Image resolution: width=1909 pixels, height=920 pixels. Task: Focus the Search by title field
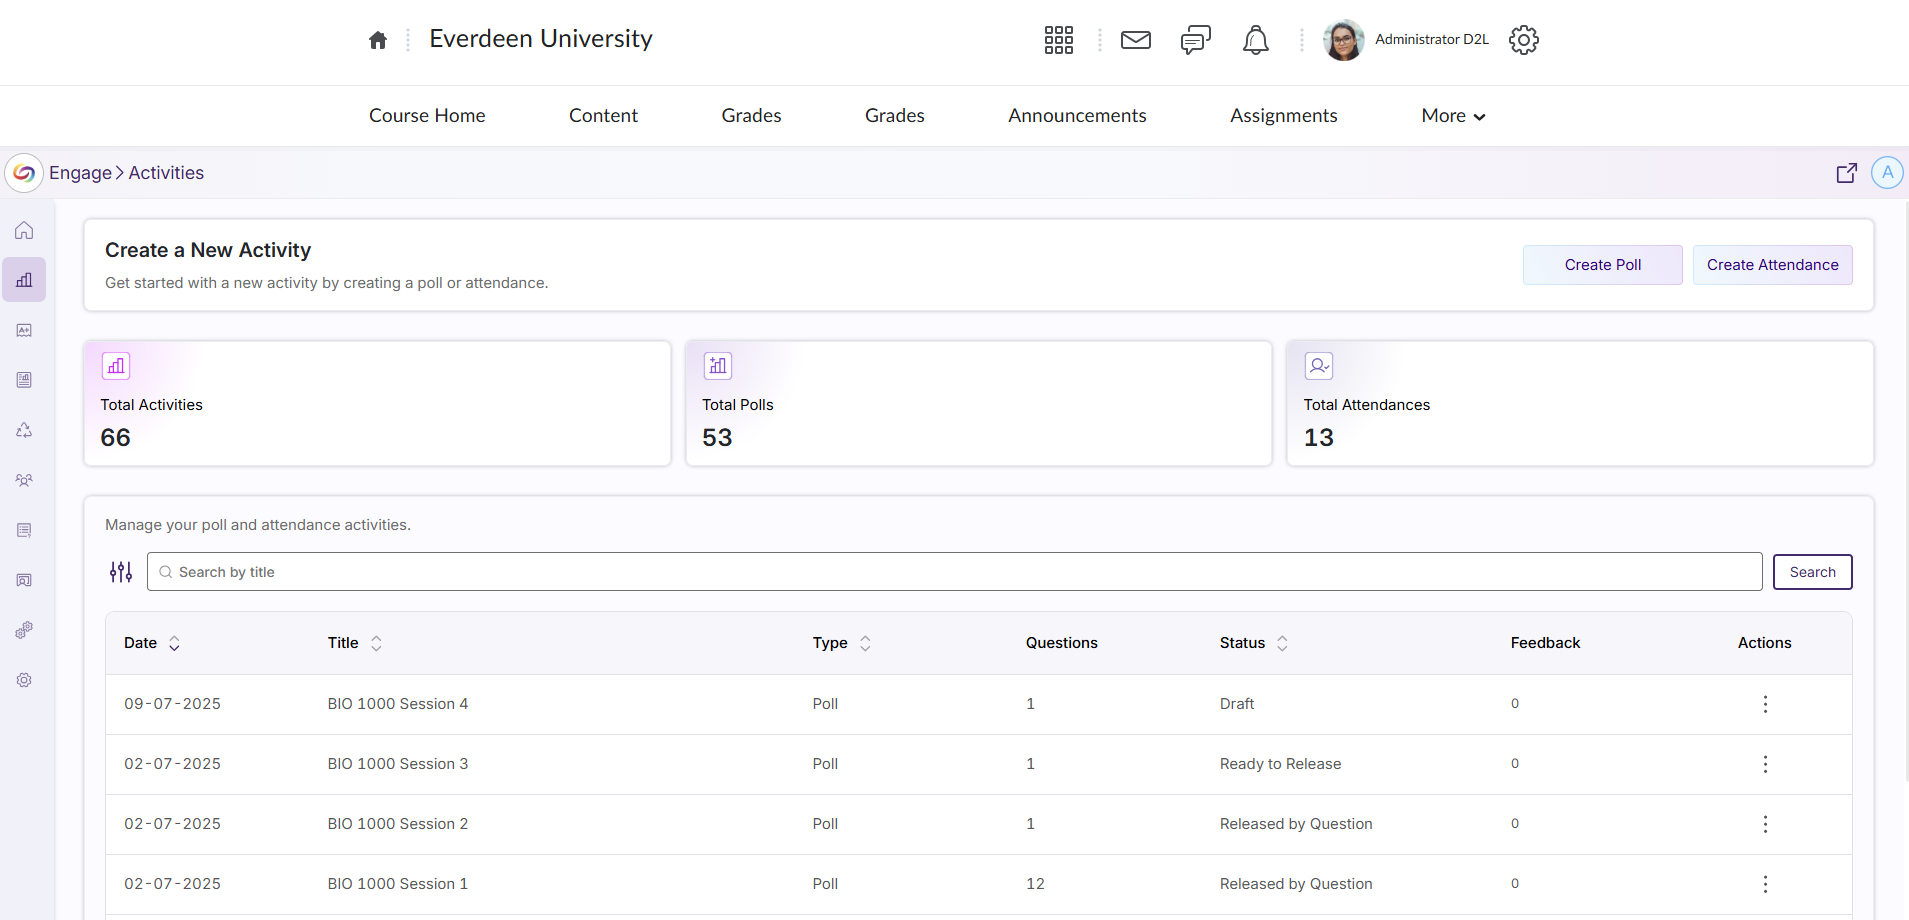click(954, 572)
